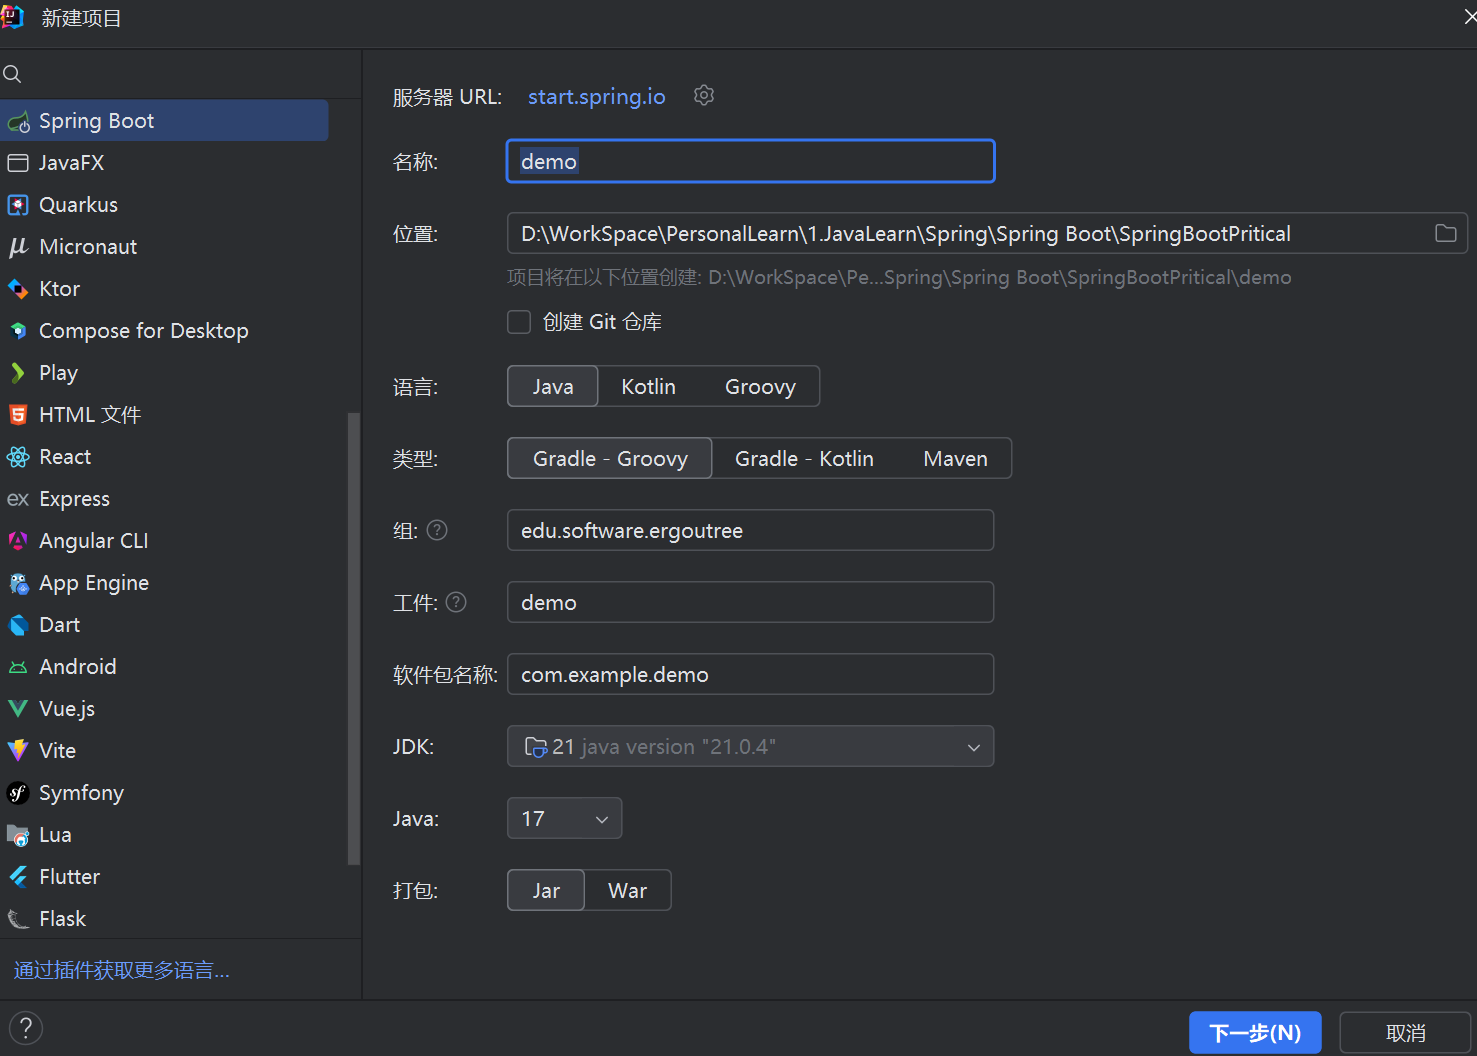The image size is (1477, 1056).
Task: Pick the Express ex icon
Action: click(x=18, y=499)
